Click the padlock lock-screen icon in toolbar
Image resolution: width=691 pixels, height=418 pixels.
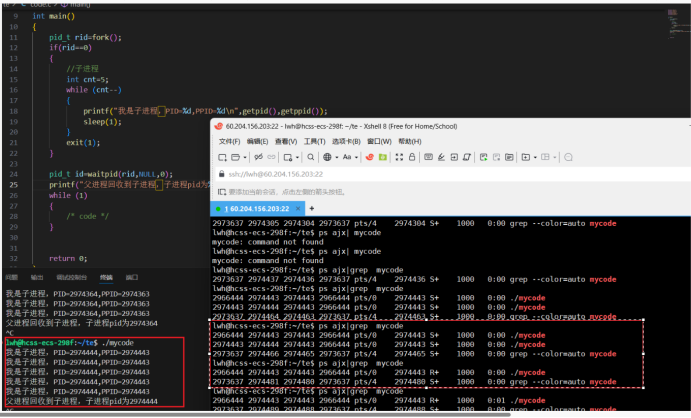[x=412, y=157]
